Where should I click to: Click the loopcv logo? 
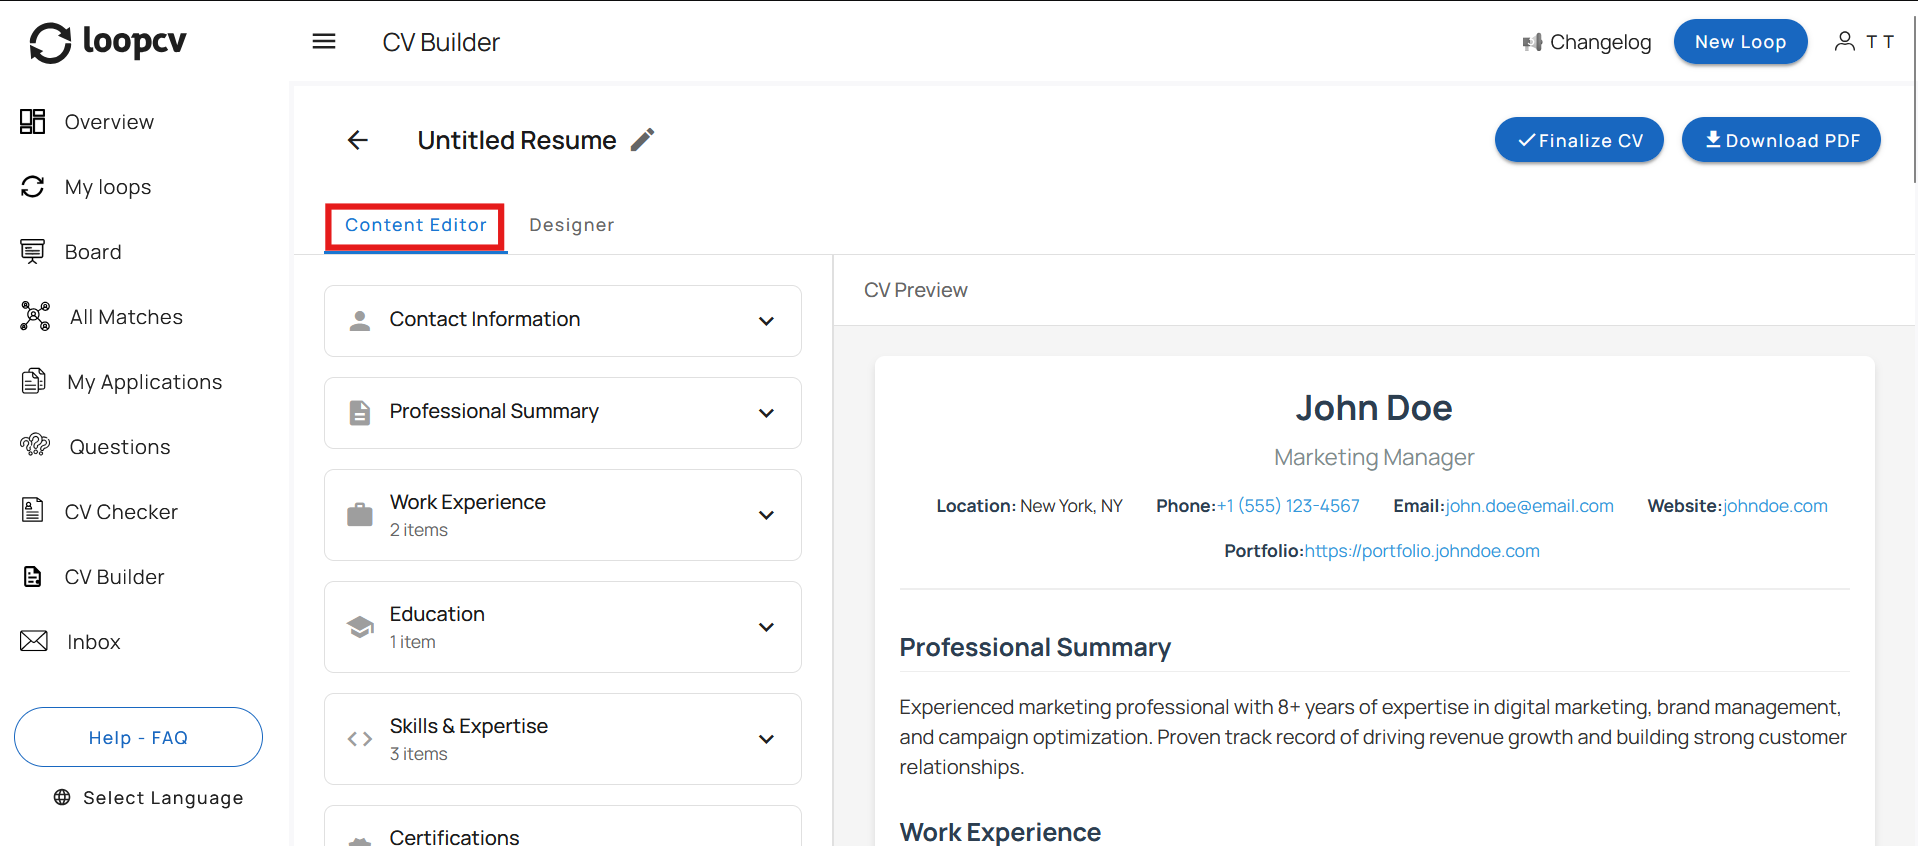[x=108, y=42]
